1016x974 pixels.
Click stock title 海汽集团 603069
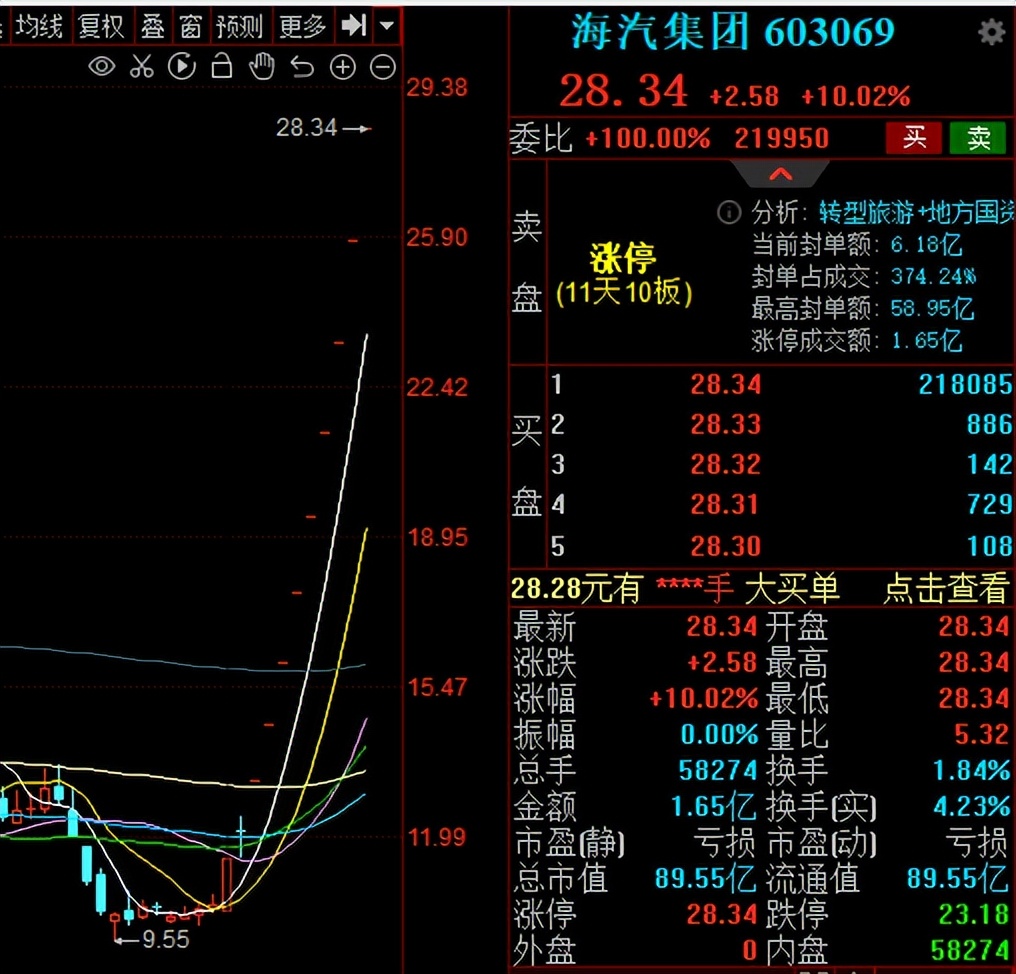[x=732, y=31]
